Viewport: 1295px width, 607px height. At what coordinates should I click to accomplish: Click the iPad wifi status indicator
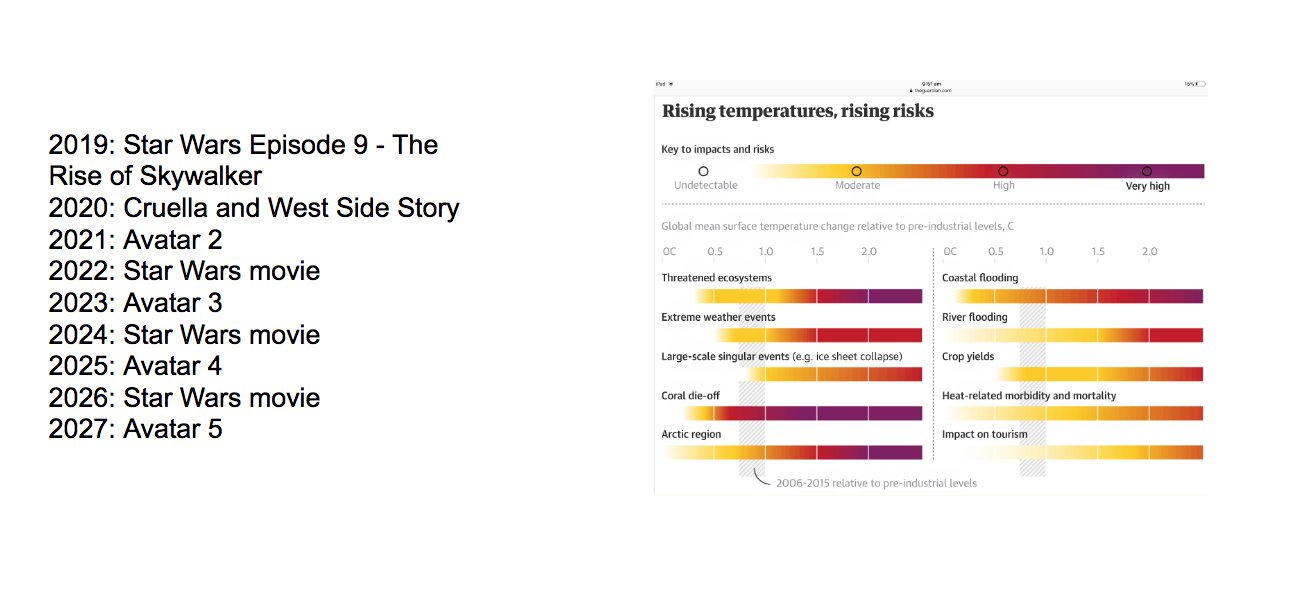click(x=671, y=84)
